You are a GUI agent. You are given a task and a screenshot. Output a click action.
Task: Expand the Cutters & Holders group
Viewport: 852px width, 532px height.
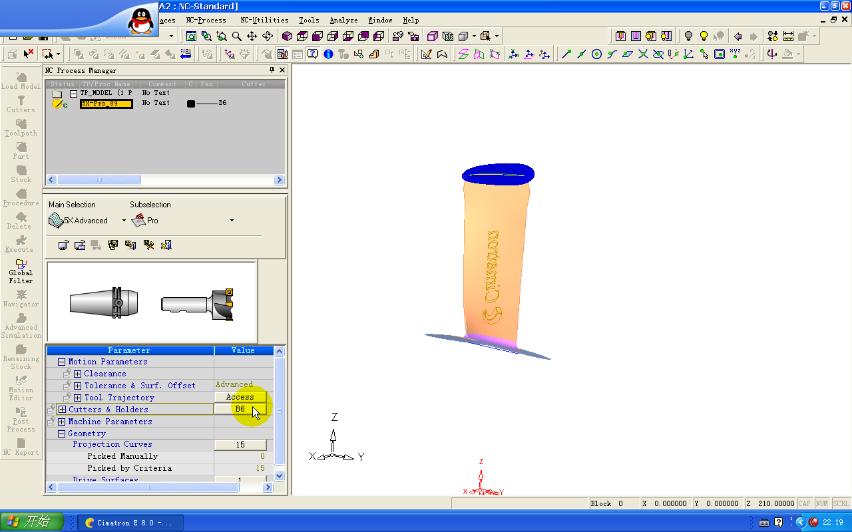(x=61, y=409)
